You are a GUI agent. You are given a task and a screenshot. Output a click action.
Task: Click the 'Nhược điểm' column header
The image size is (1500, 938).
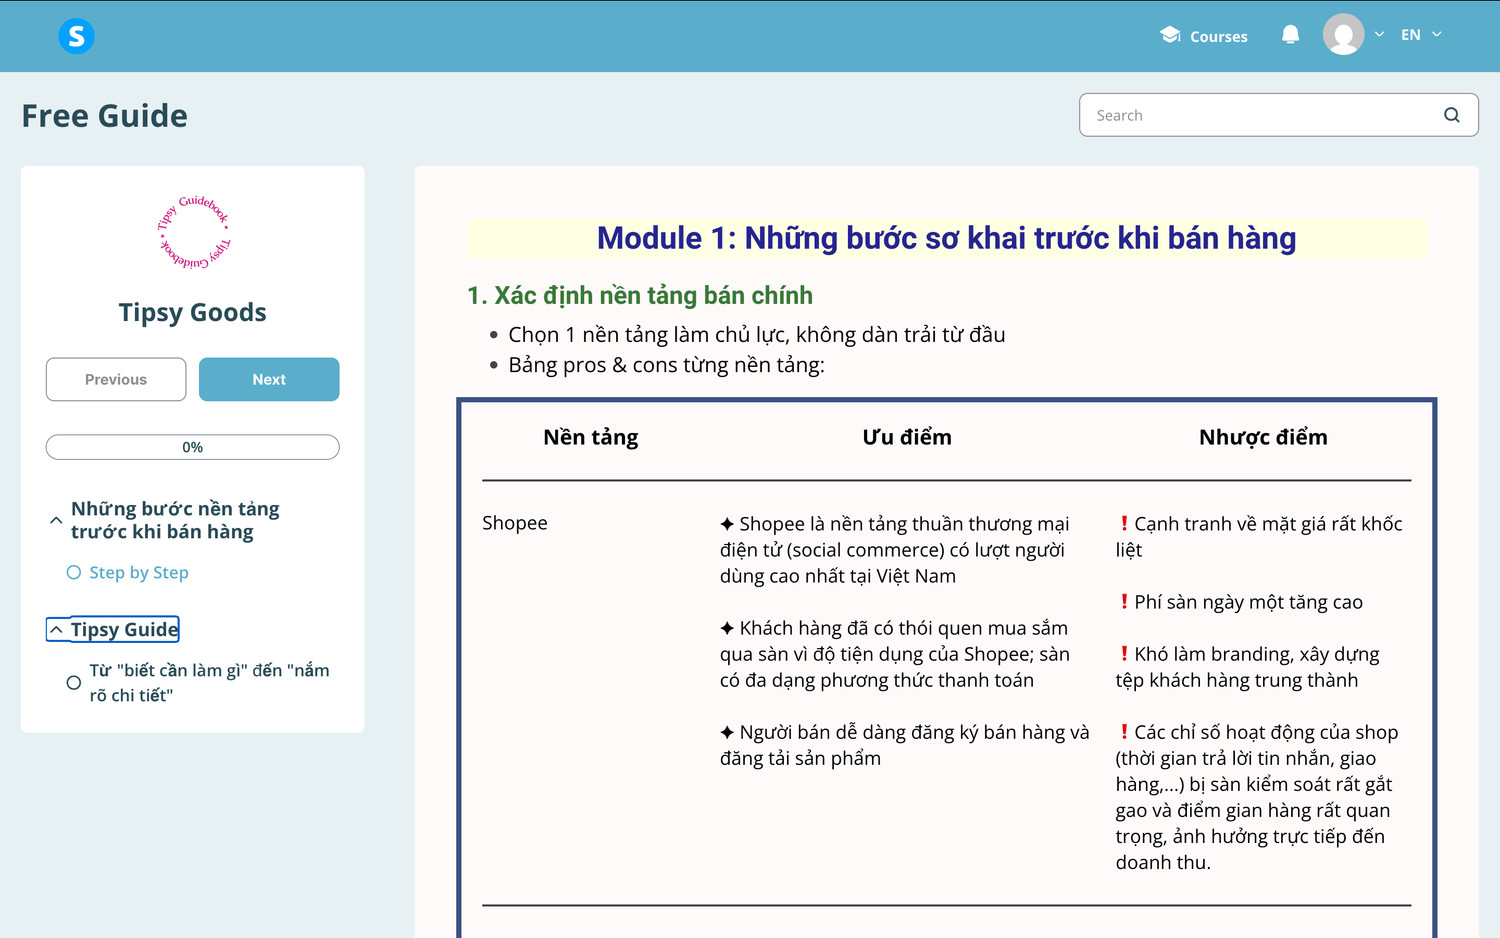coord(1263,437)
